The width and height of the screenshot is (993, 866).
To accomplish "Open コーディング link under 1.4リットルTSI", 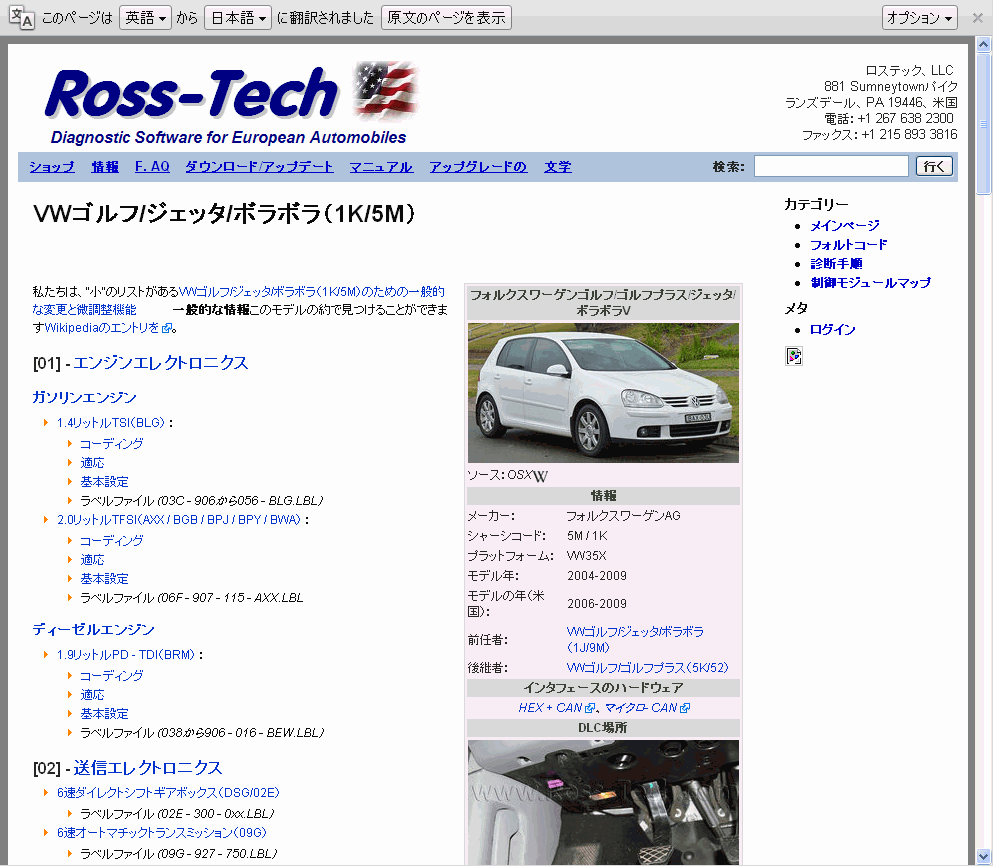I will click(111, 443).
